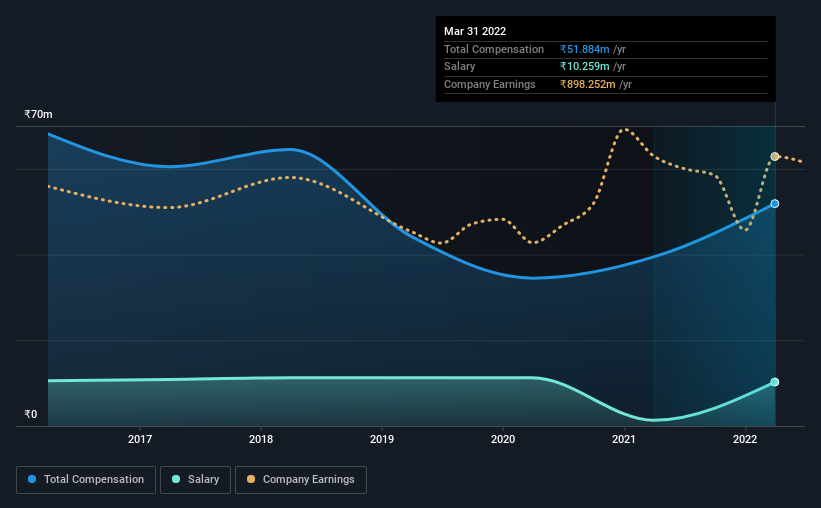The height and width of the screenshot is (508, 821).
Task: Click the 2017 x-axis label
Action: point(140,439)
